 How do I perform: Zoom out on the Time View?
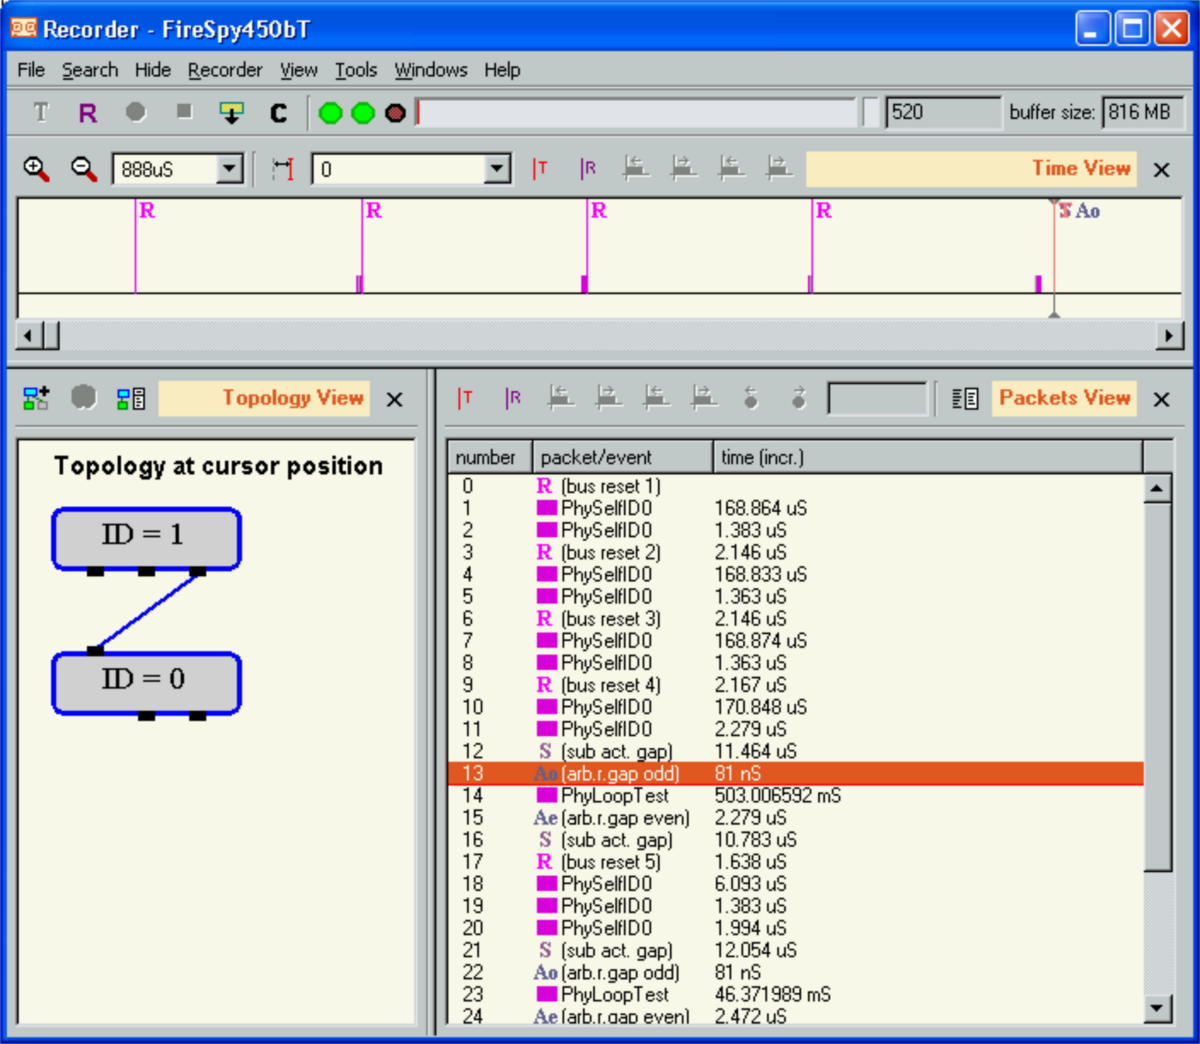(84, 169)
